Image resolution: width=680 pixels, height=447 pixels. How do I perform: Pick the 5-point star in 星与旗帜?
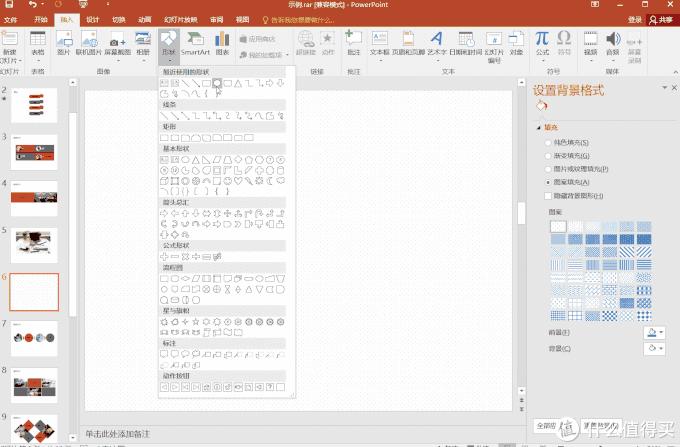[196, 322]
